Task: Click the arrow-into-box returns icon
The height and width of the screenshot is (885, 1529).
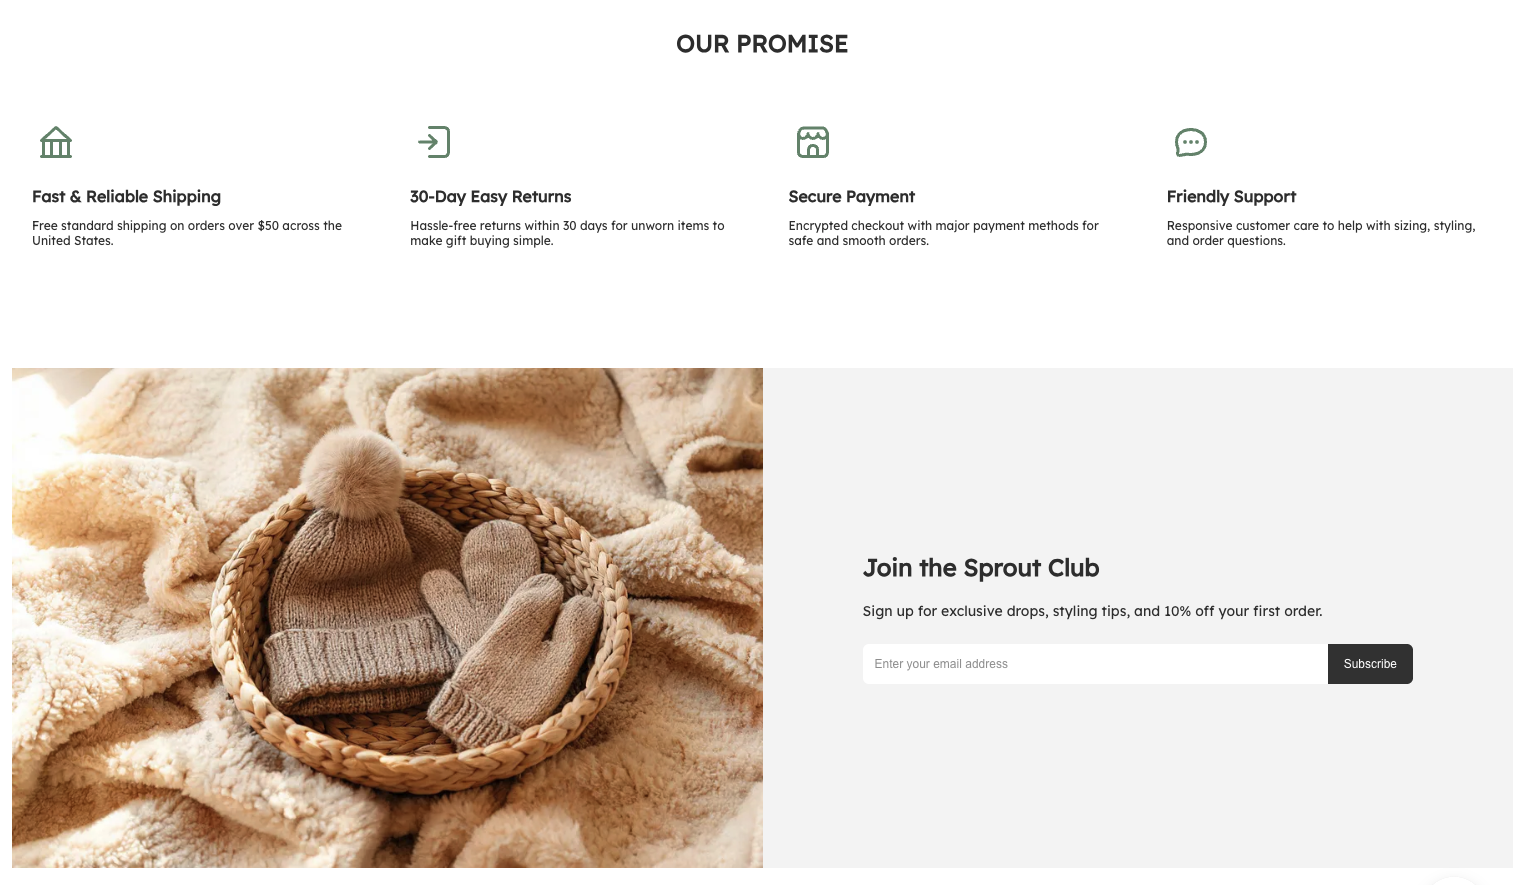Action: pos(434,142)
